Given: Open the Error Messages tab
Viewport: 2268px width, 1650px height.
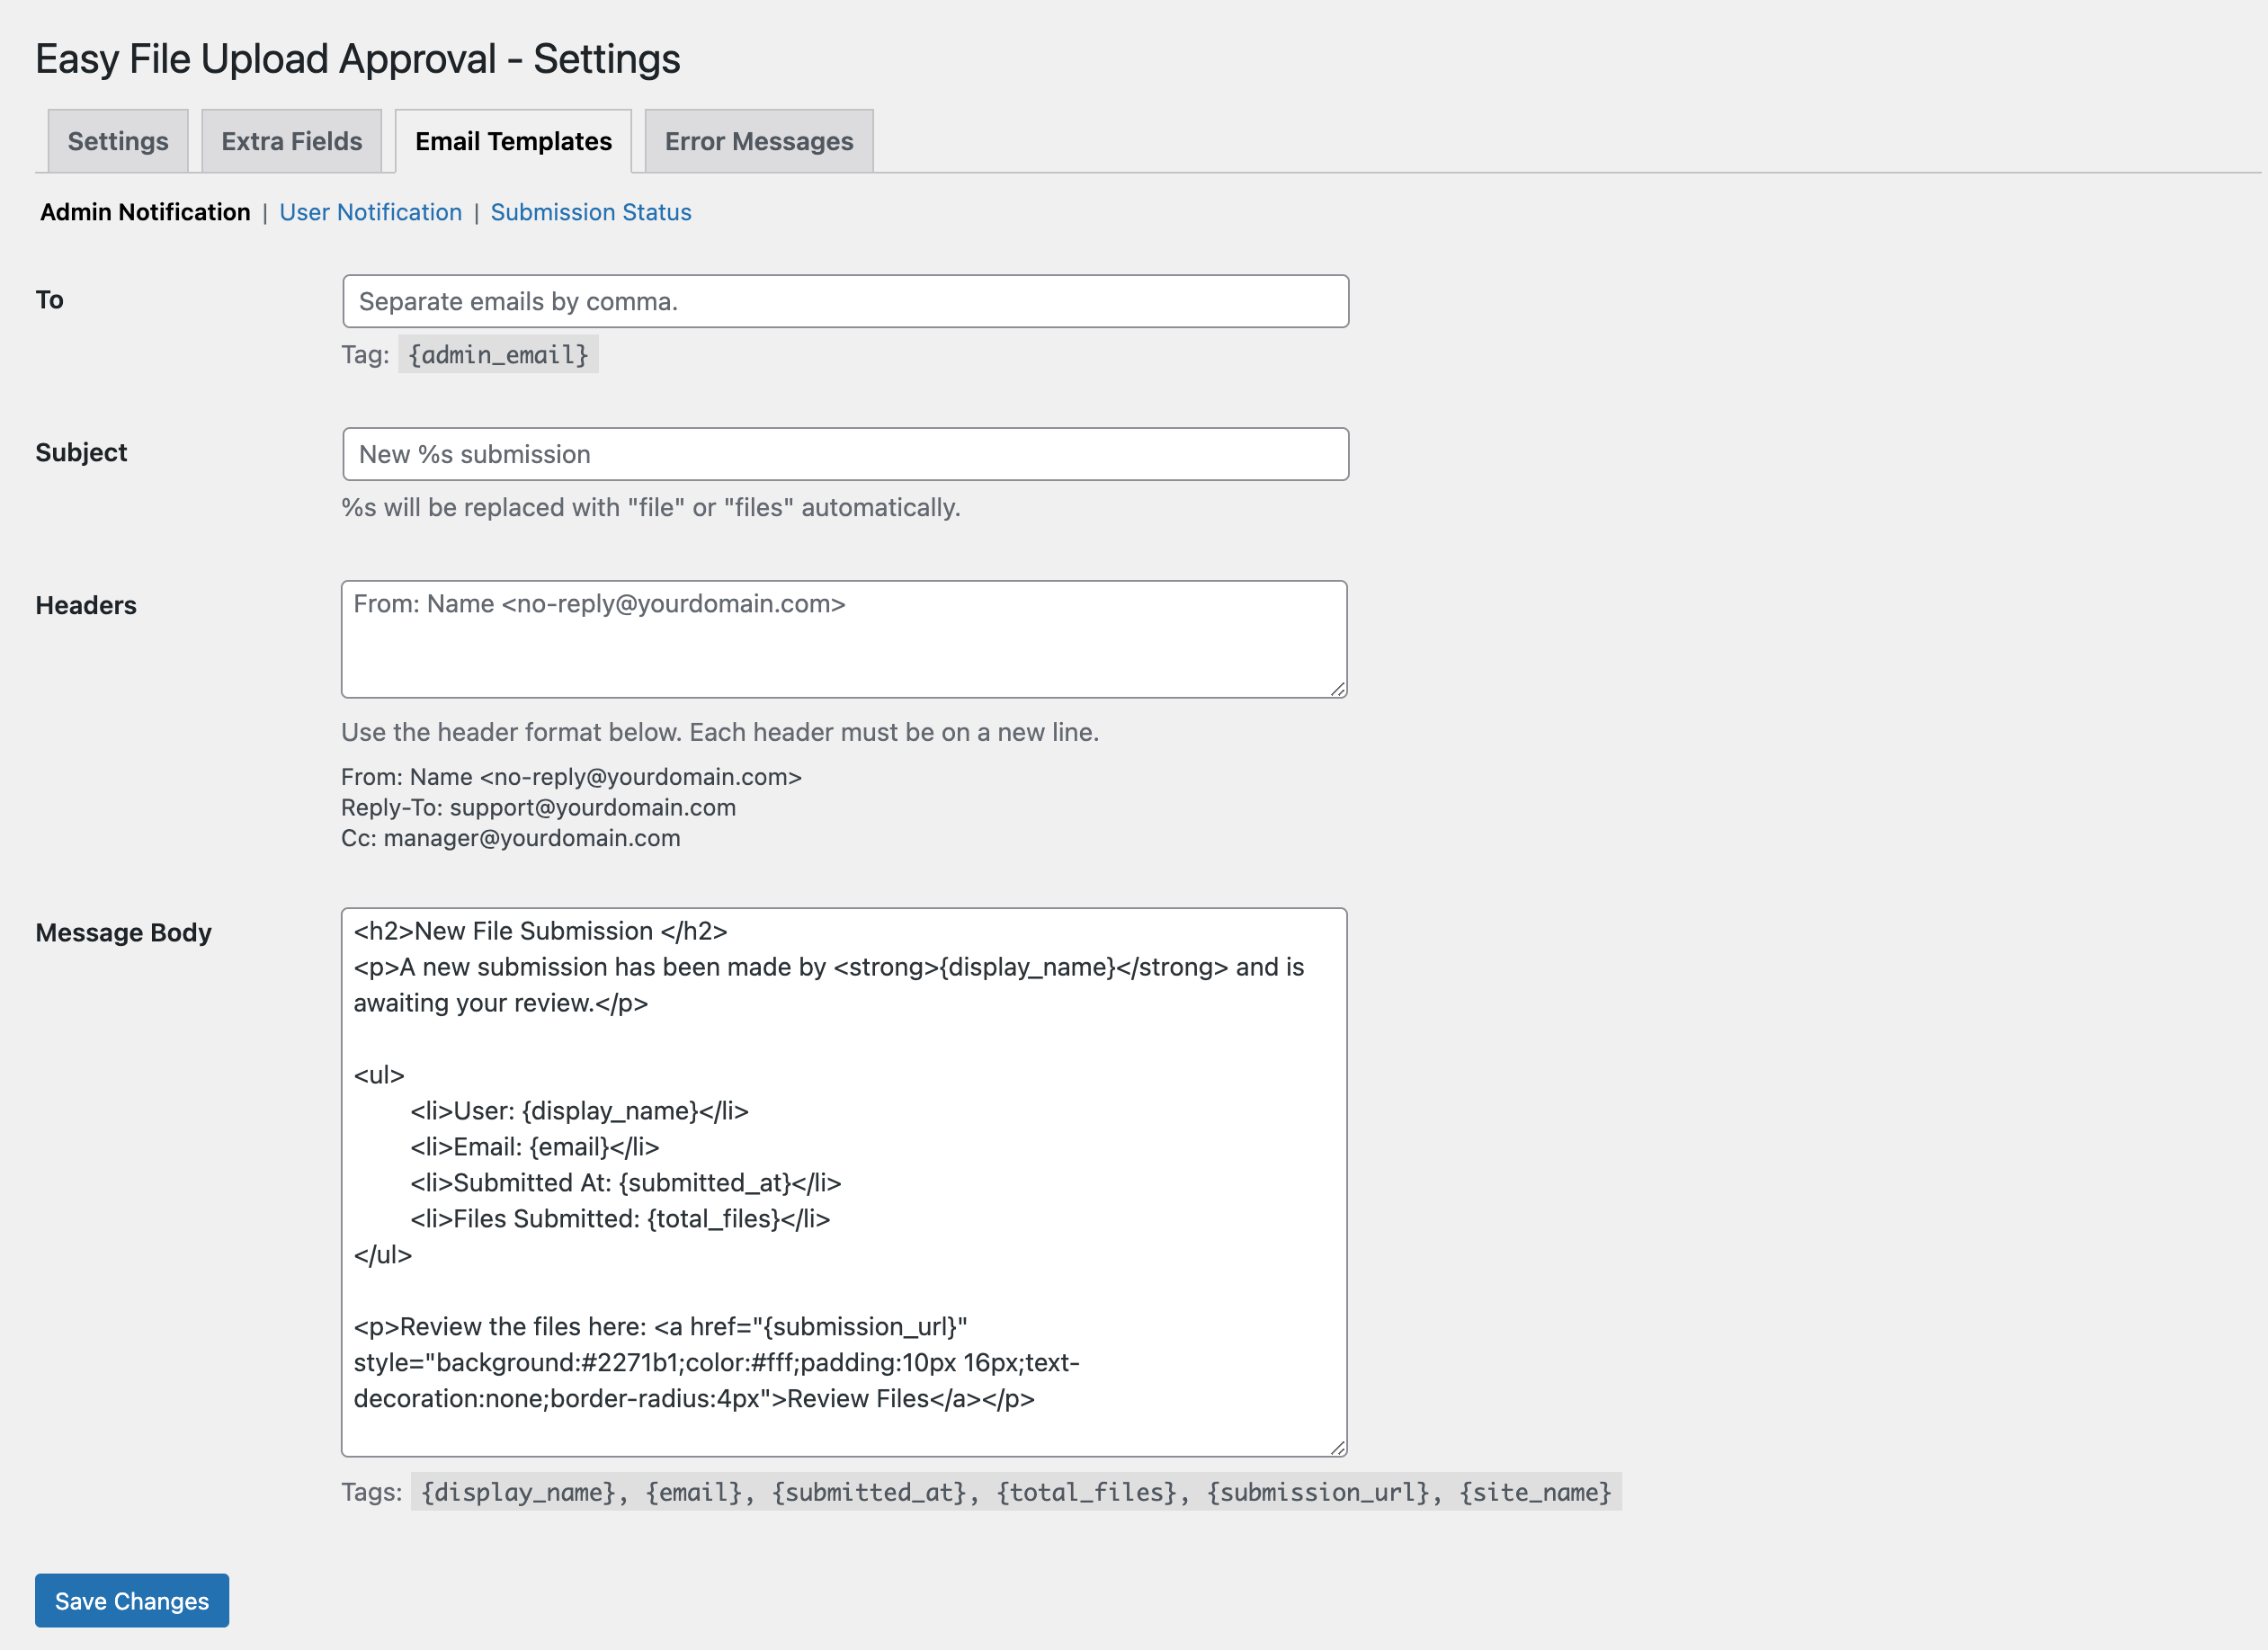Looking at the screenshot, I should tap(758, 141).
